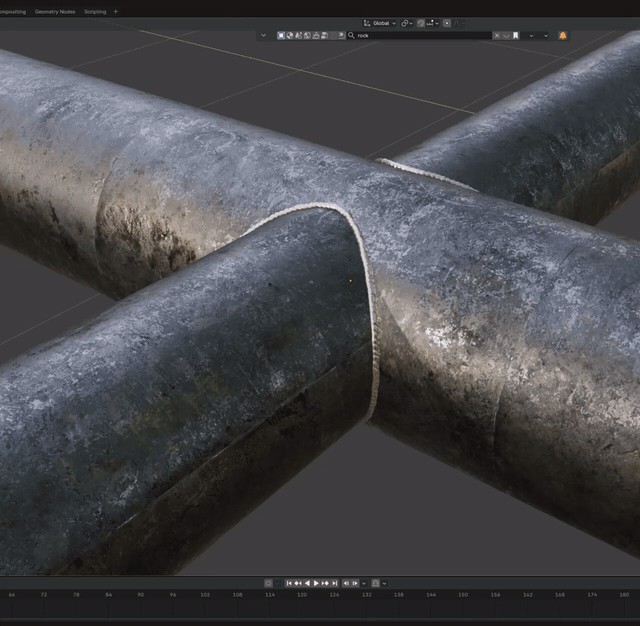The height and width of the screenshot is (626, 640).
Task: Play the animation in reverse
Action: click(307, 583)
